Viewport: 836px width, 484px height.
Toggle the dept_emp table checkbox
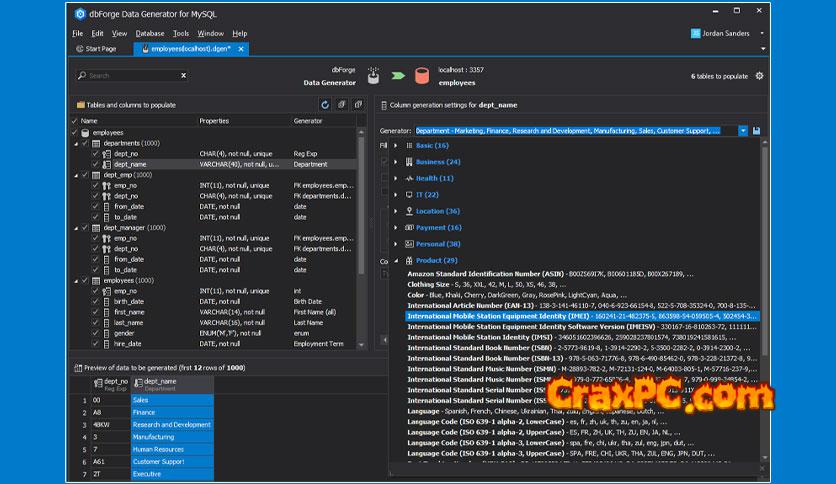click(x=84, y=175)
